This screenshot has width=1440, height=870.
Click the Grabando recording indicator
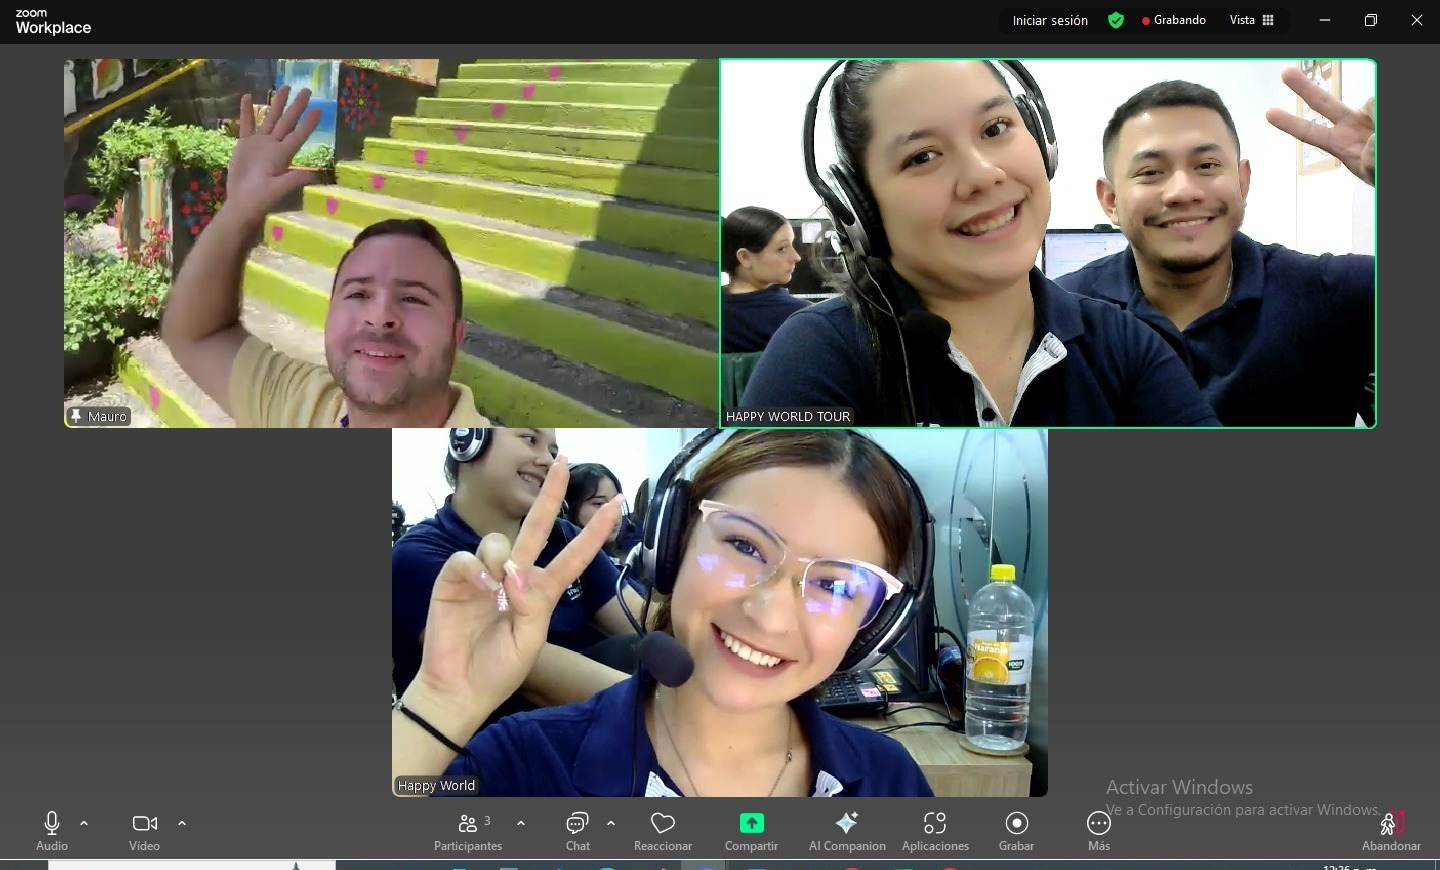(x=1174, y=21)
